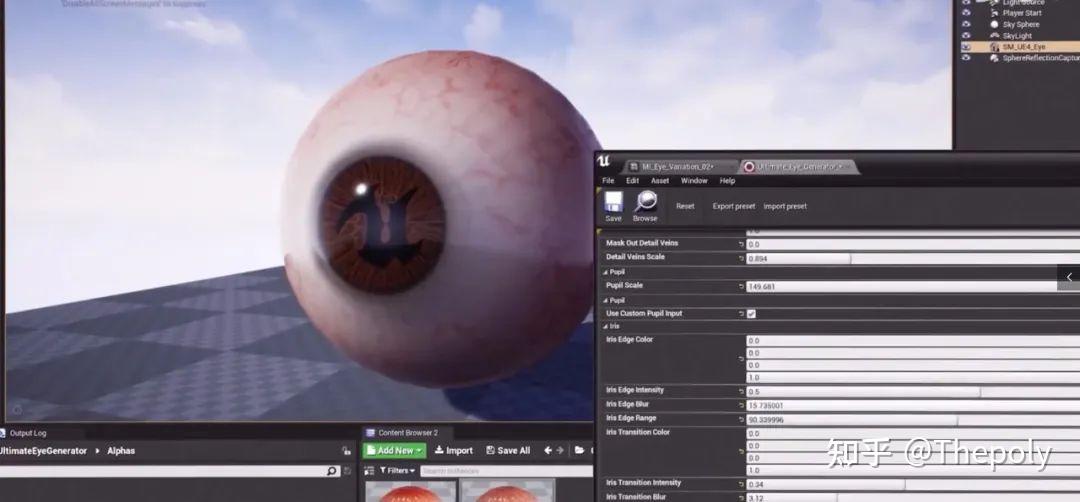Toggle the sources panel icon beside Filters
1080x502 pixels.
[x=367, y=471]
